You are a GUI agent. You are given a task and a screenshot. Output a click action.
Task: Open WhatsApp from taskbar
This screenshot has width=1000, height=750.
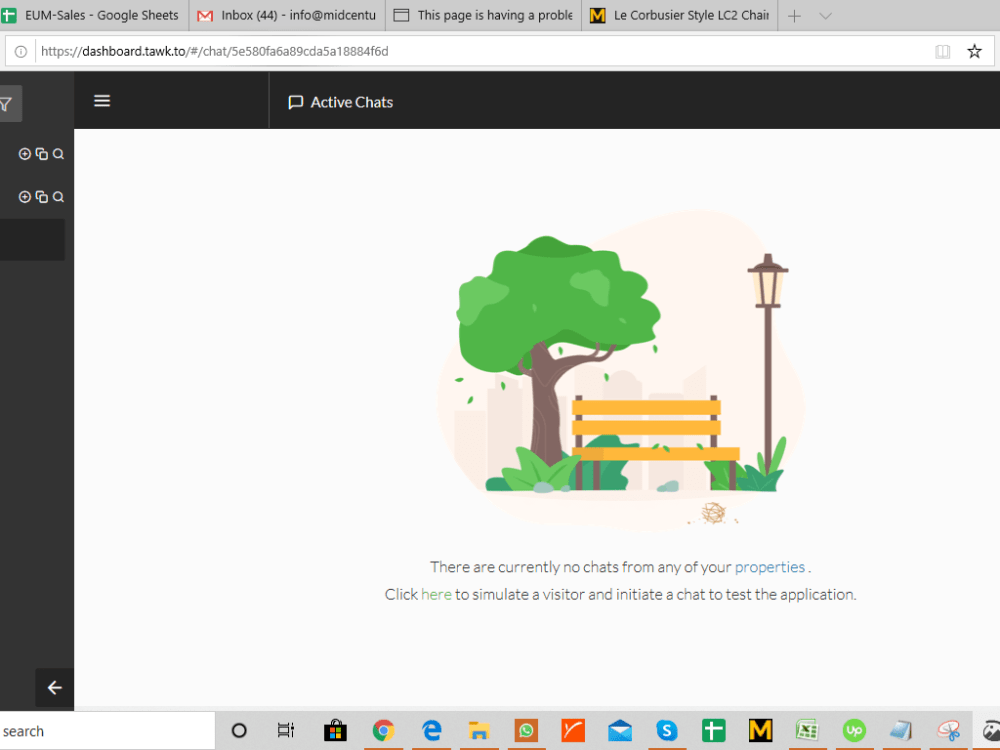(526, 731)
